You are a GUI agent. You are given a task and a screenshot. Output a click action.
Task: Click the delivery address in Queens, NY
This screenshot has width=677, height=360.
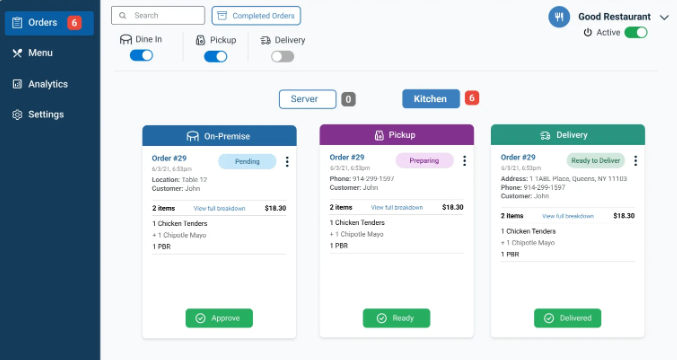(578, 179)
